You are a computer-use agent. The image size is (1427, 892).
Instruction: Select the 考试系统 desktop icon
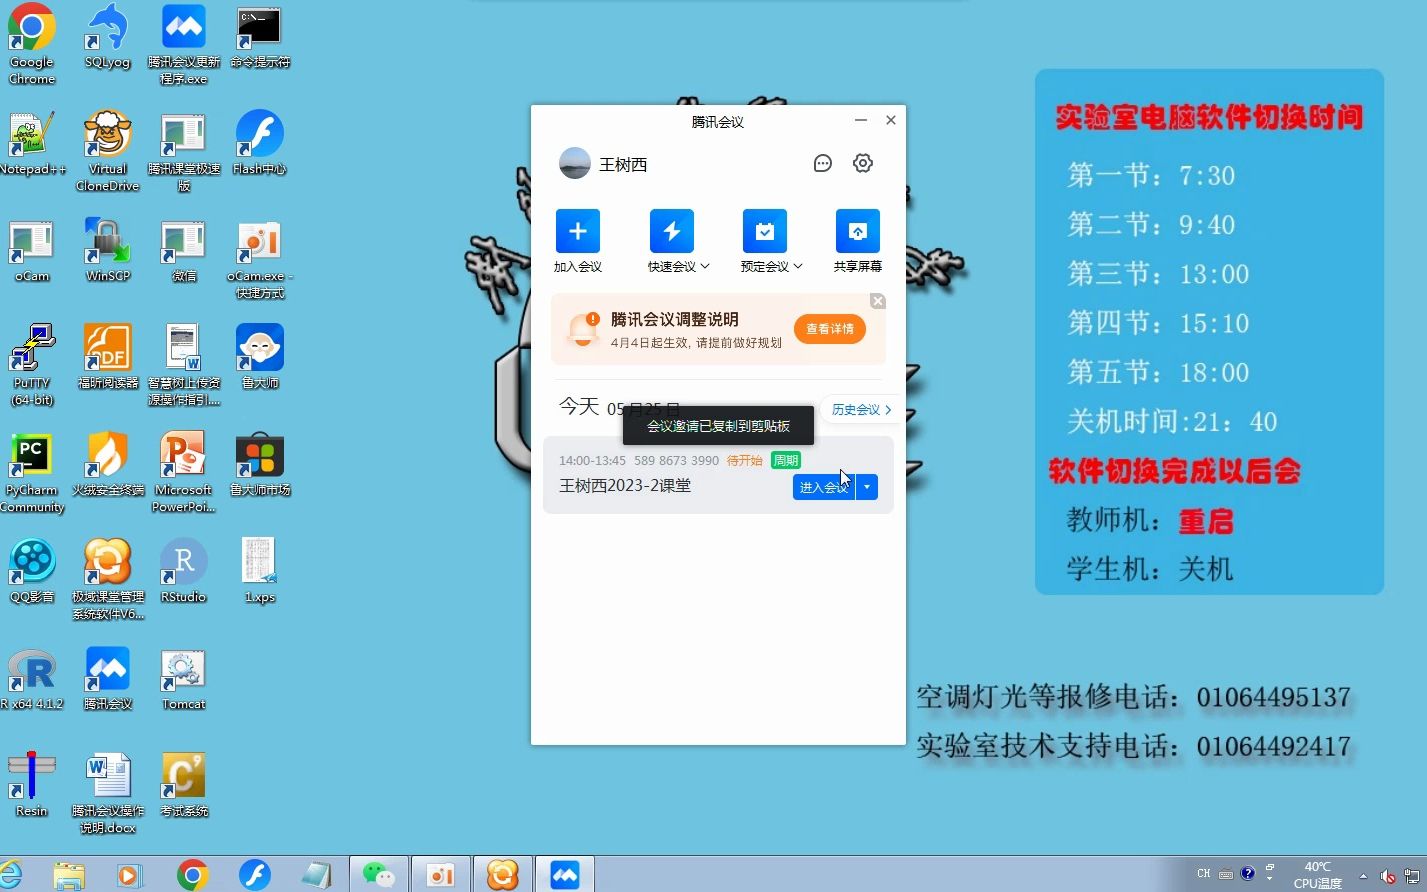184,785
